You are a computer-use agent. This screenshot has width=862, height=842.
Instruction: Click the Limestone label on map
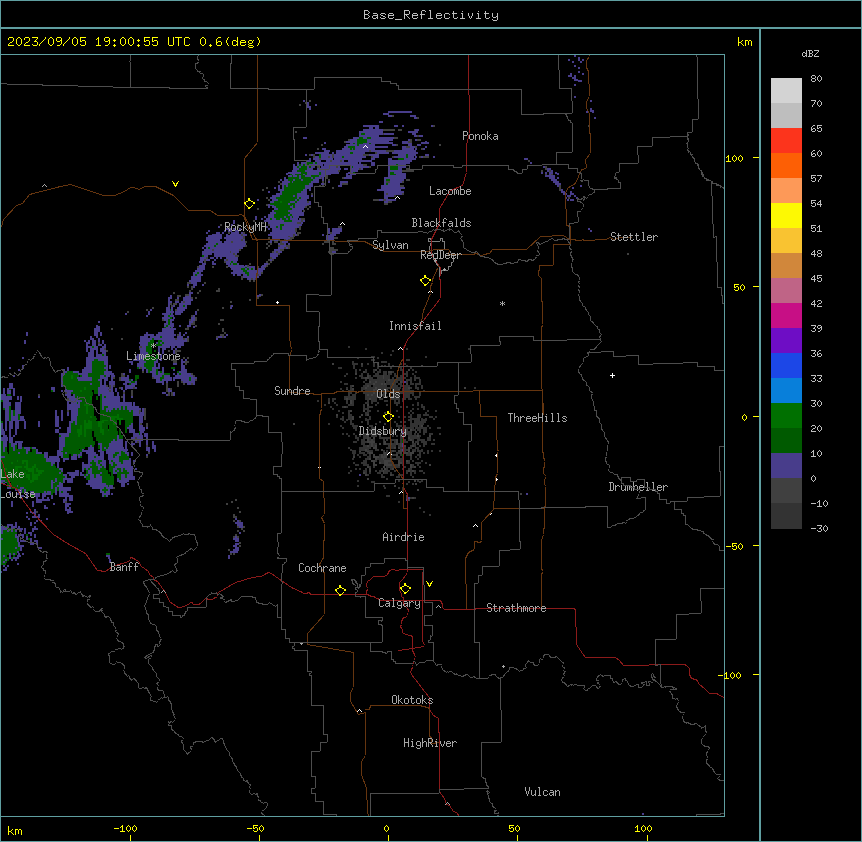click(x=153, y=356)
